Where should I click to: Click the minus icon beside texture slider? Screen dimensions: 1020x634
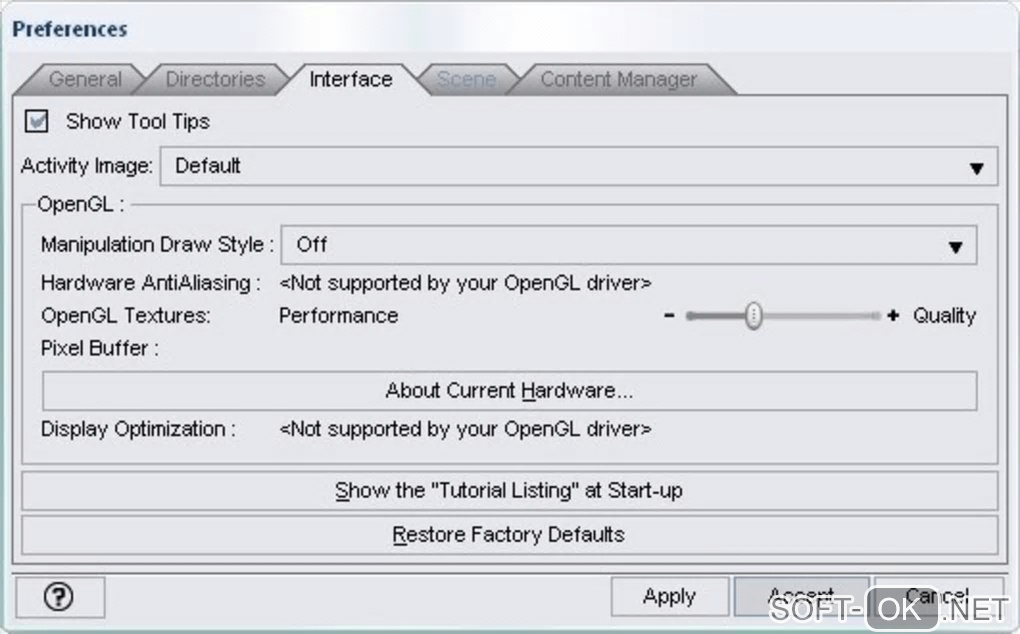[x=668, y=316]
